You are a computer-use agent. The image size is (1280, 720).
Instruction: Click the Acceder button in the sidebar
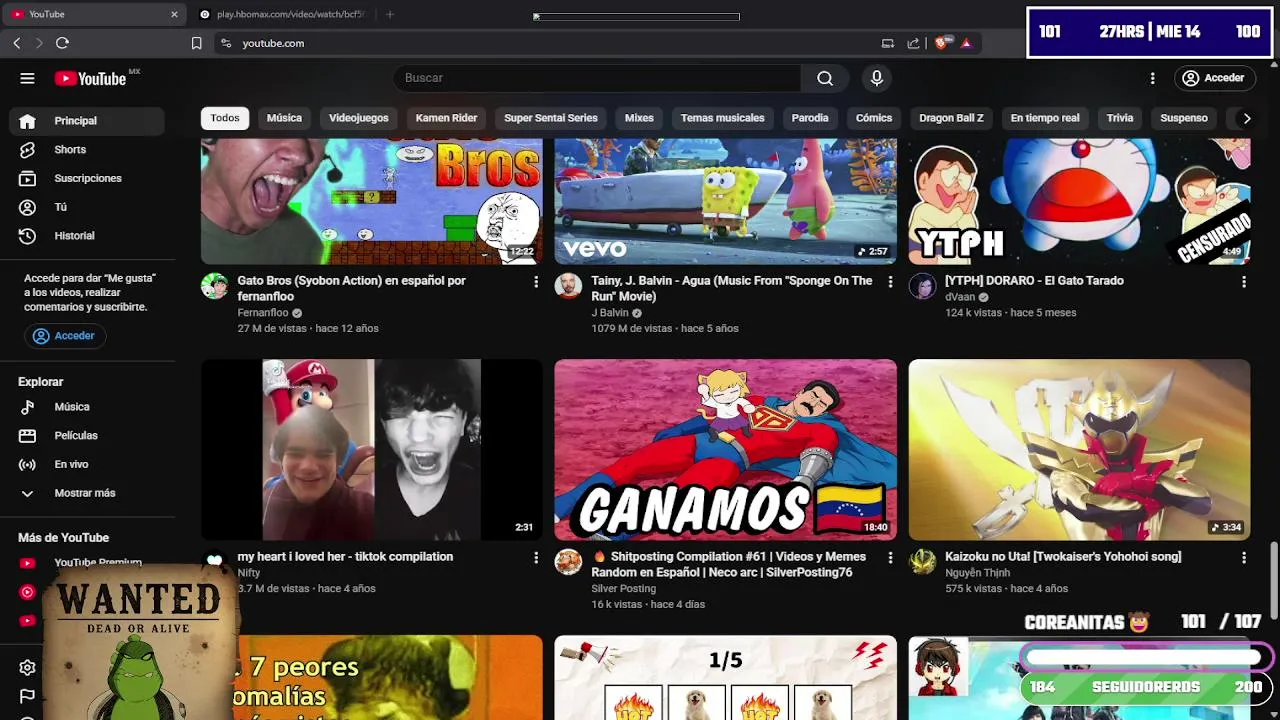64,336
